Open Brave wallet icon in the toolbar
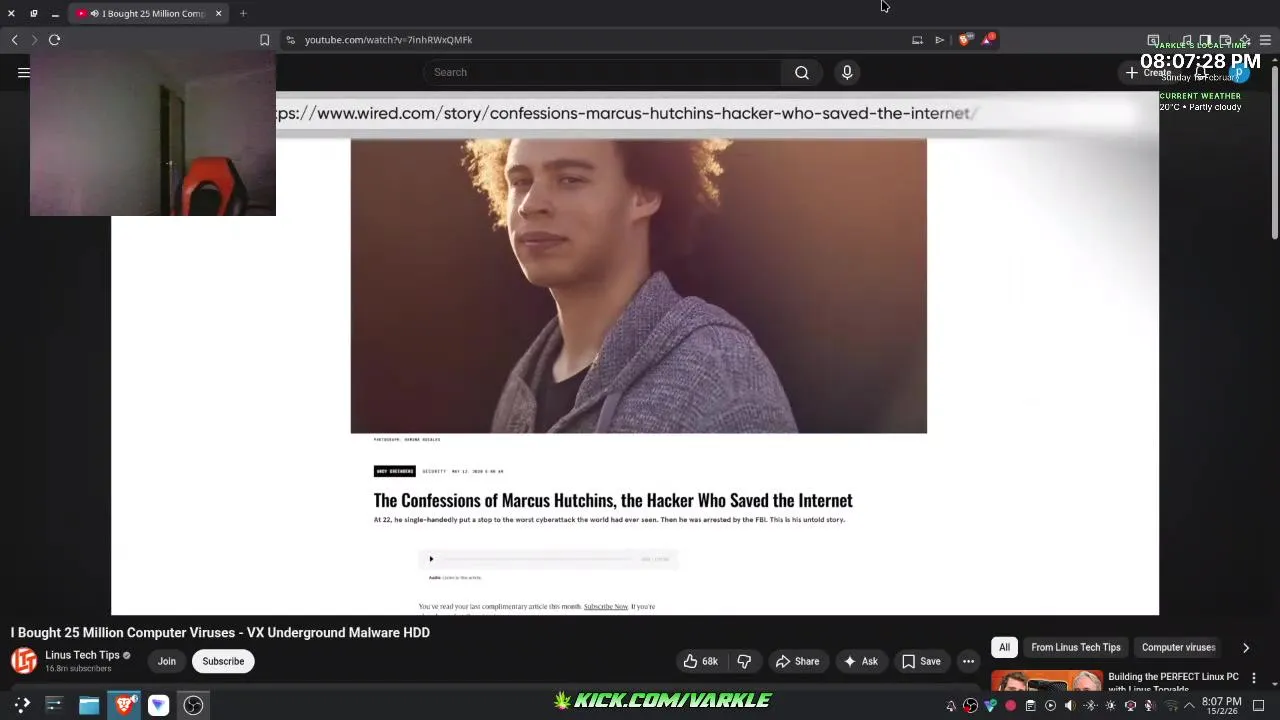 (1225, 40)
